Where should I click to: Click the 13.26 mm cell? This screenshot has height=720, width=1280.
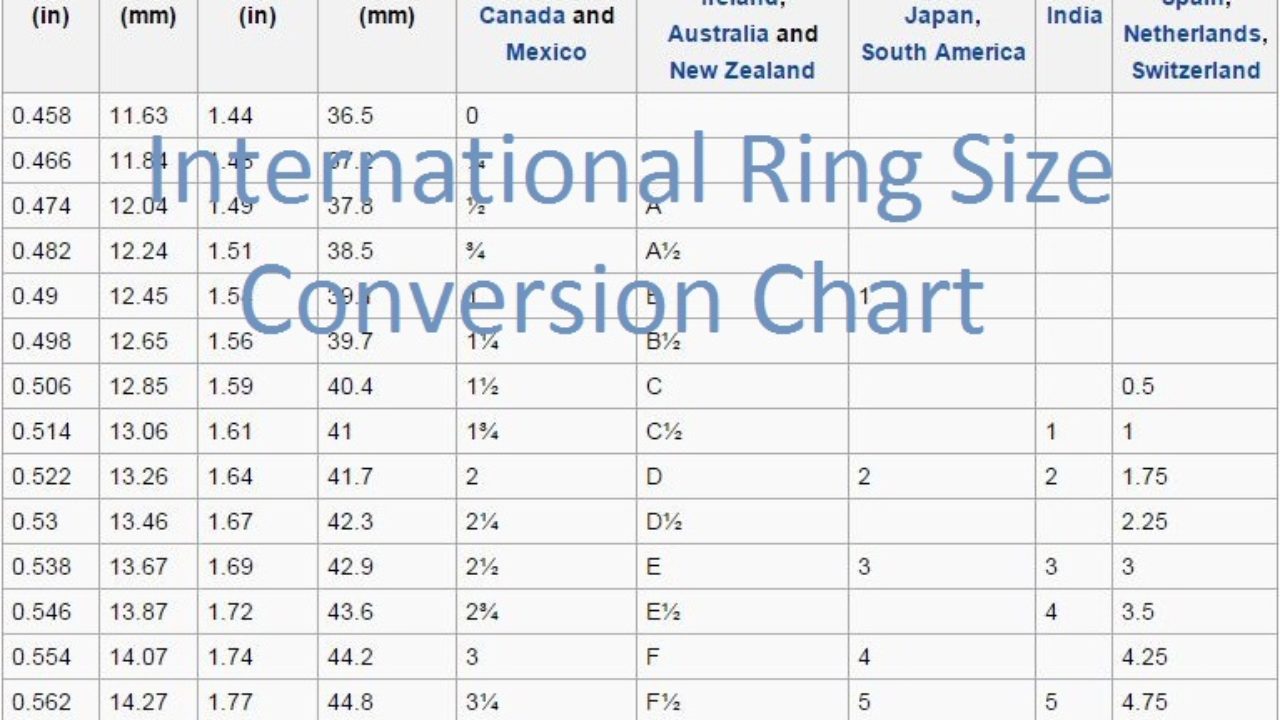coord(148,477)
